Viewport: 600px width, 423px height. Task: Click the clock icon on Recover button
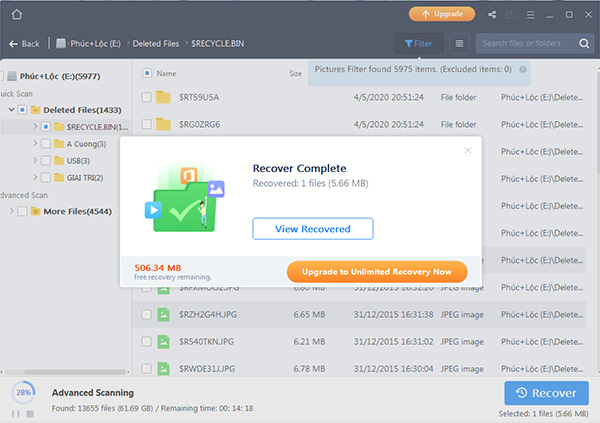pos(521,393)
